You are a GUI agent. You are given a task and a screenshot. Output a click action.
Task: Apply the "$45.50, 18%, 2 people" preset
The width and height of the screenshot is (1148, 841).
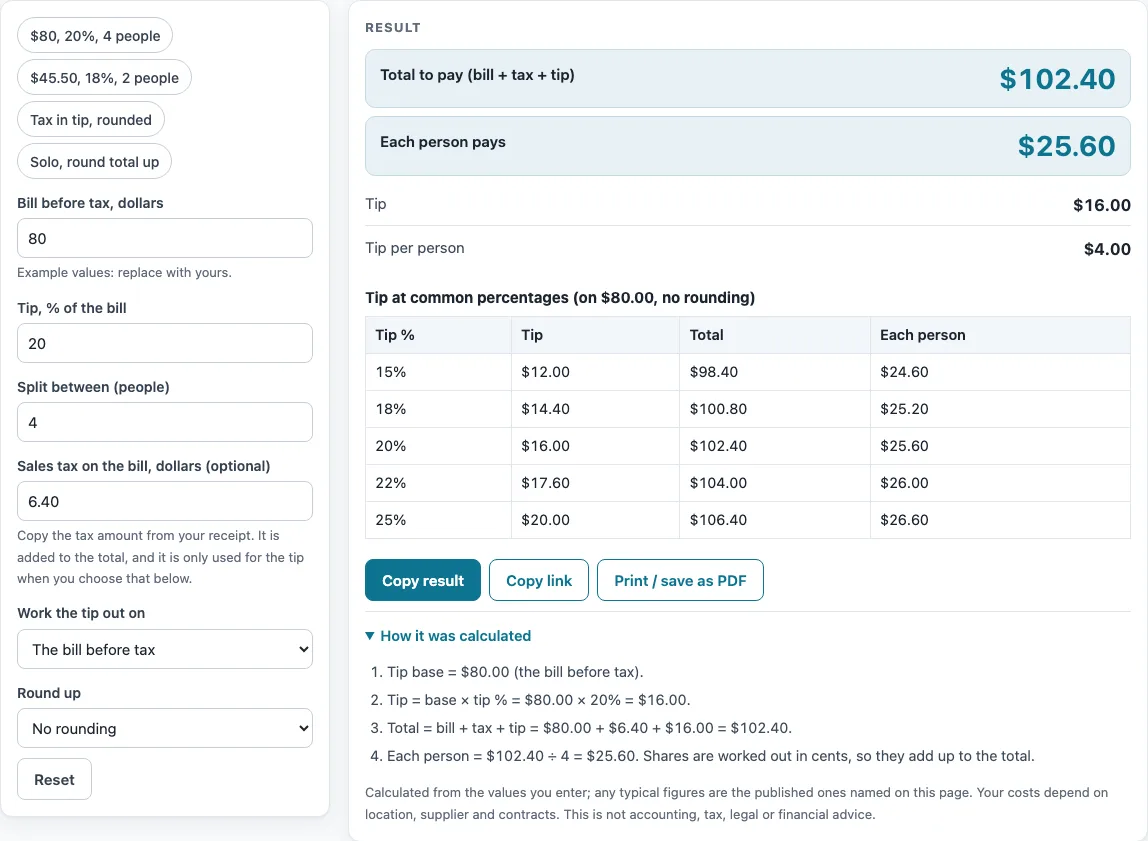click(x=104, y=78)
